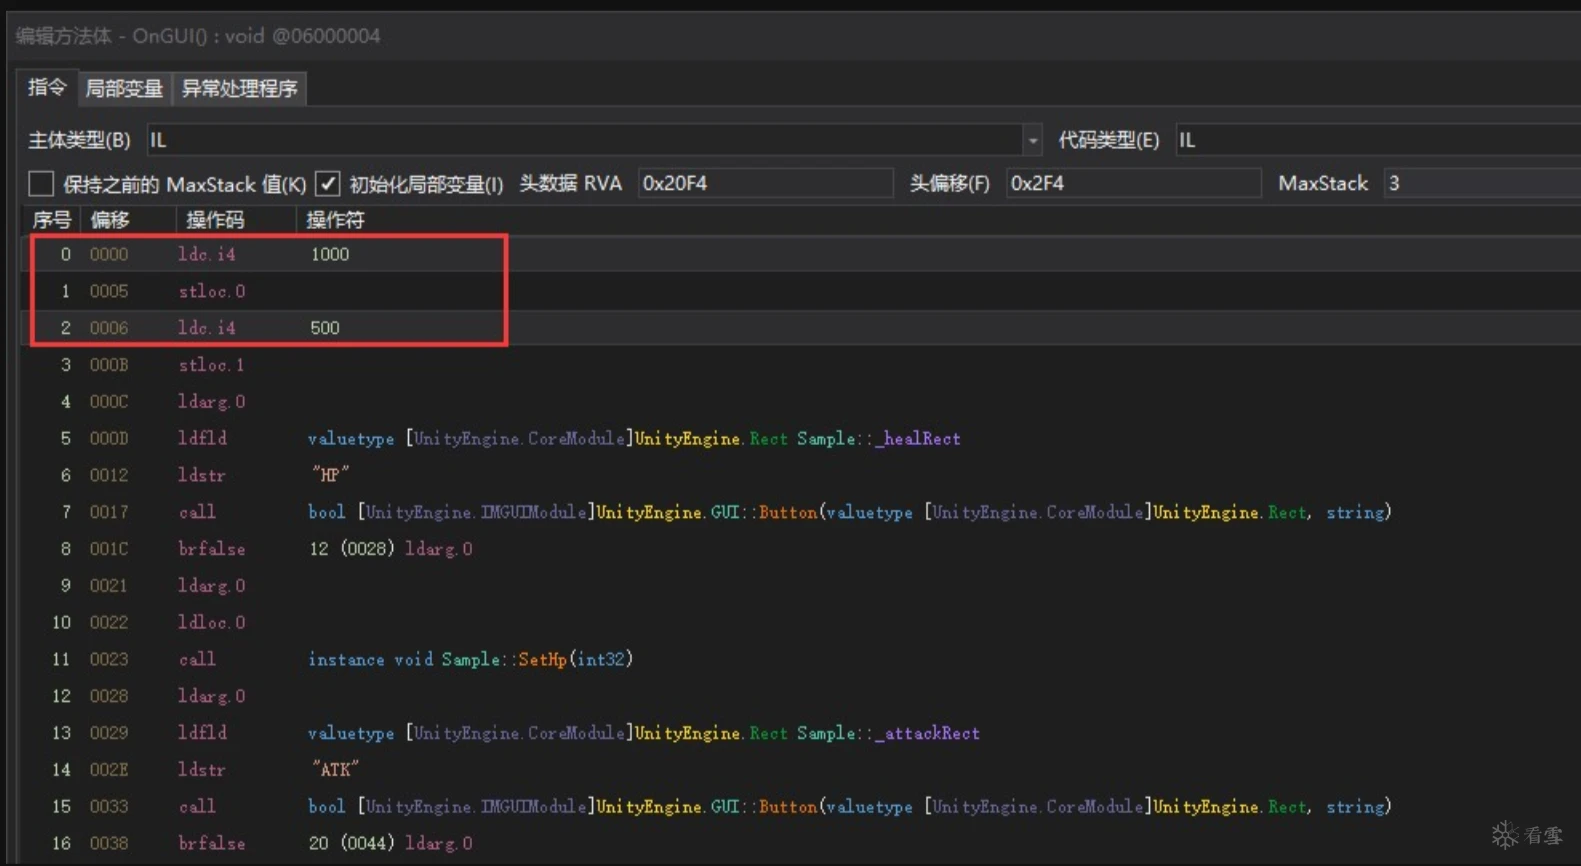Enable 保持之前的 MaxStack 值 checkbox
The height and width of the screenshot is (866, 1581).
[x=41, y=184]
